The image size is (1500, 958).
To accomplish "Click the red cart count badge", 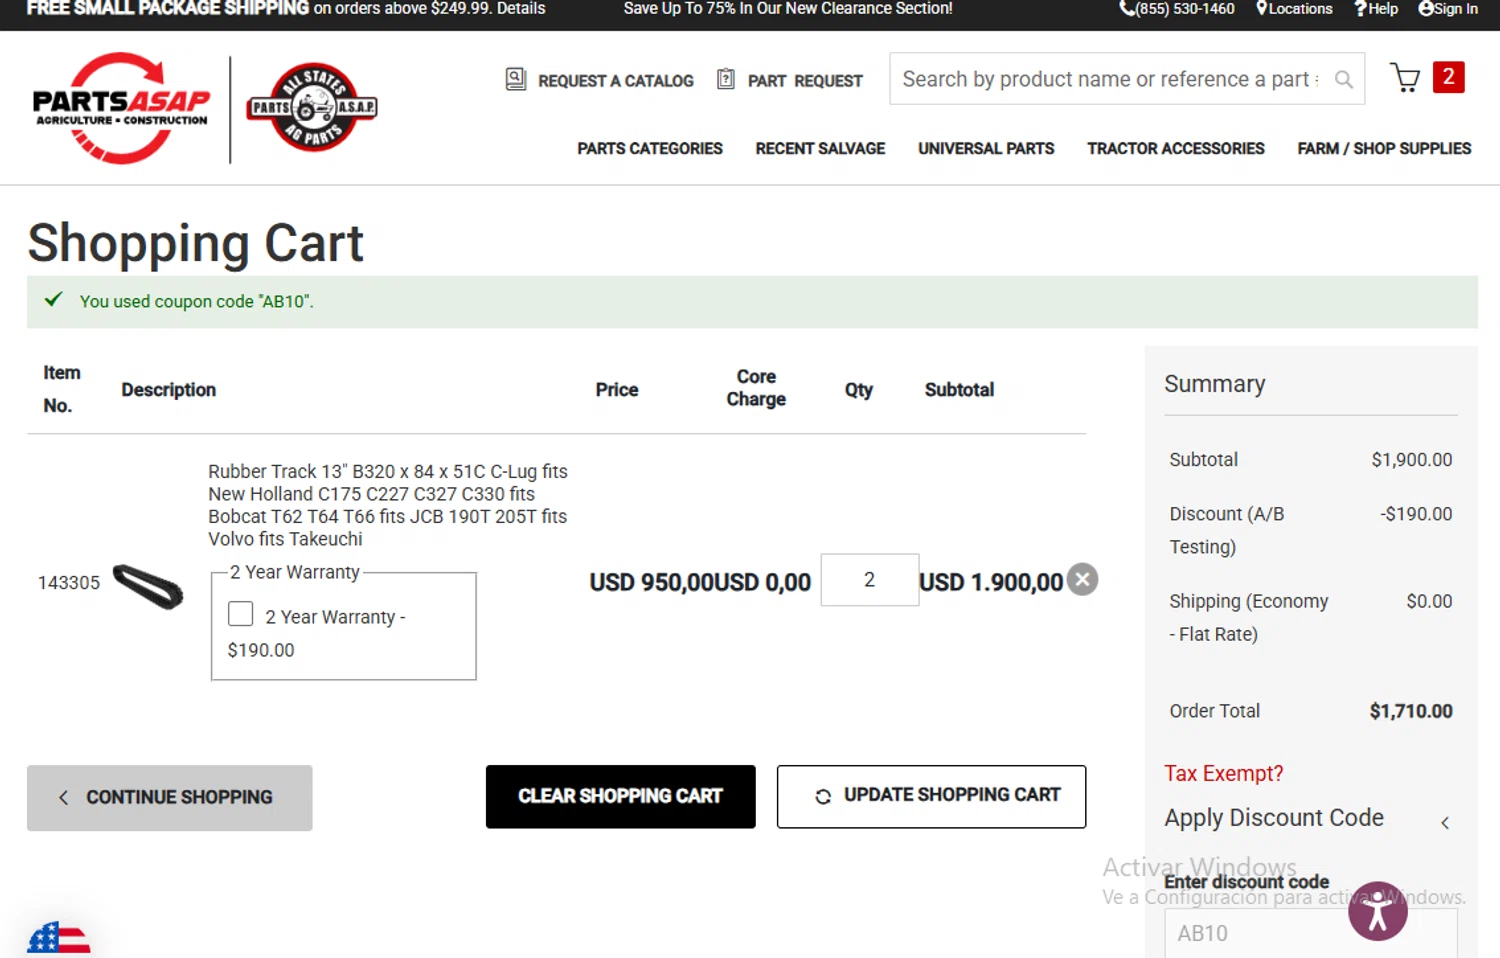I will click(x=1448, y=77).
